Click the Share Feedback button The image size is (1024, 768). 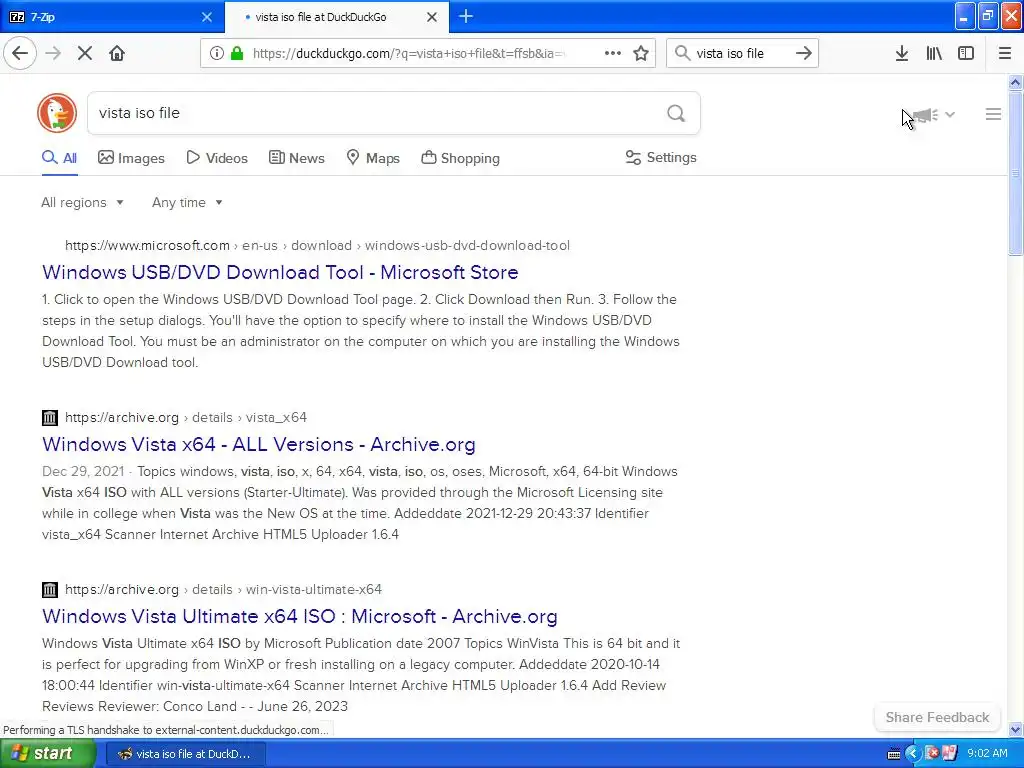[937, 717]
